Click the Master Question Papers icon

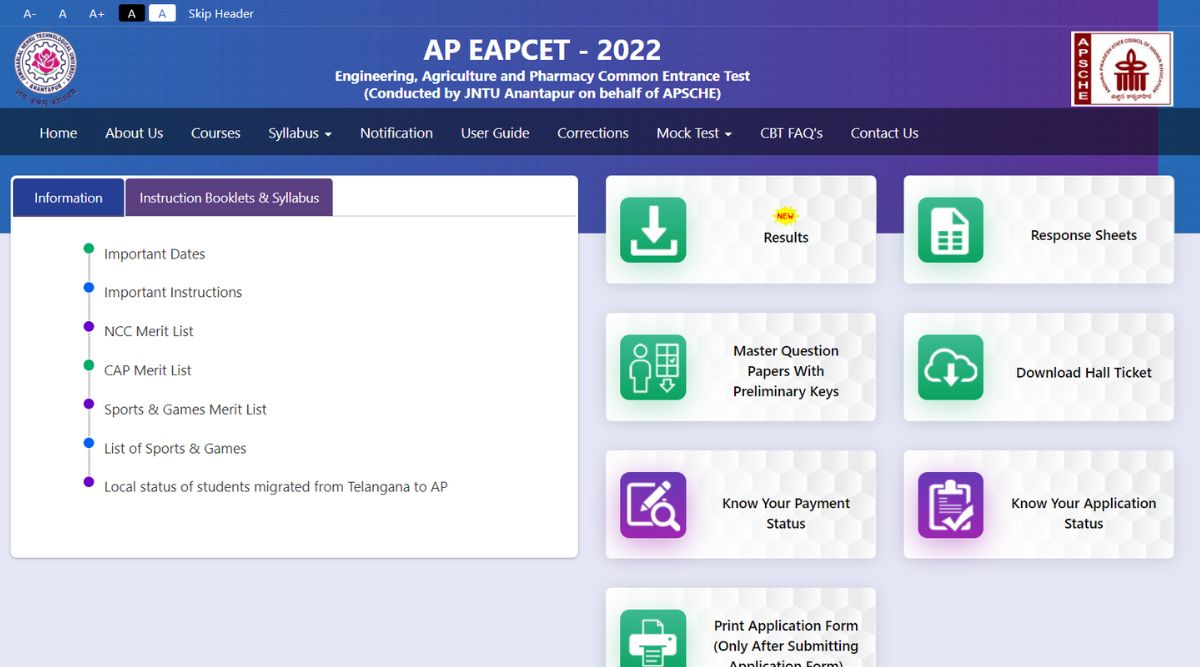[x=653, y=367]
